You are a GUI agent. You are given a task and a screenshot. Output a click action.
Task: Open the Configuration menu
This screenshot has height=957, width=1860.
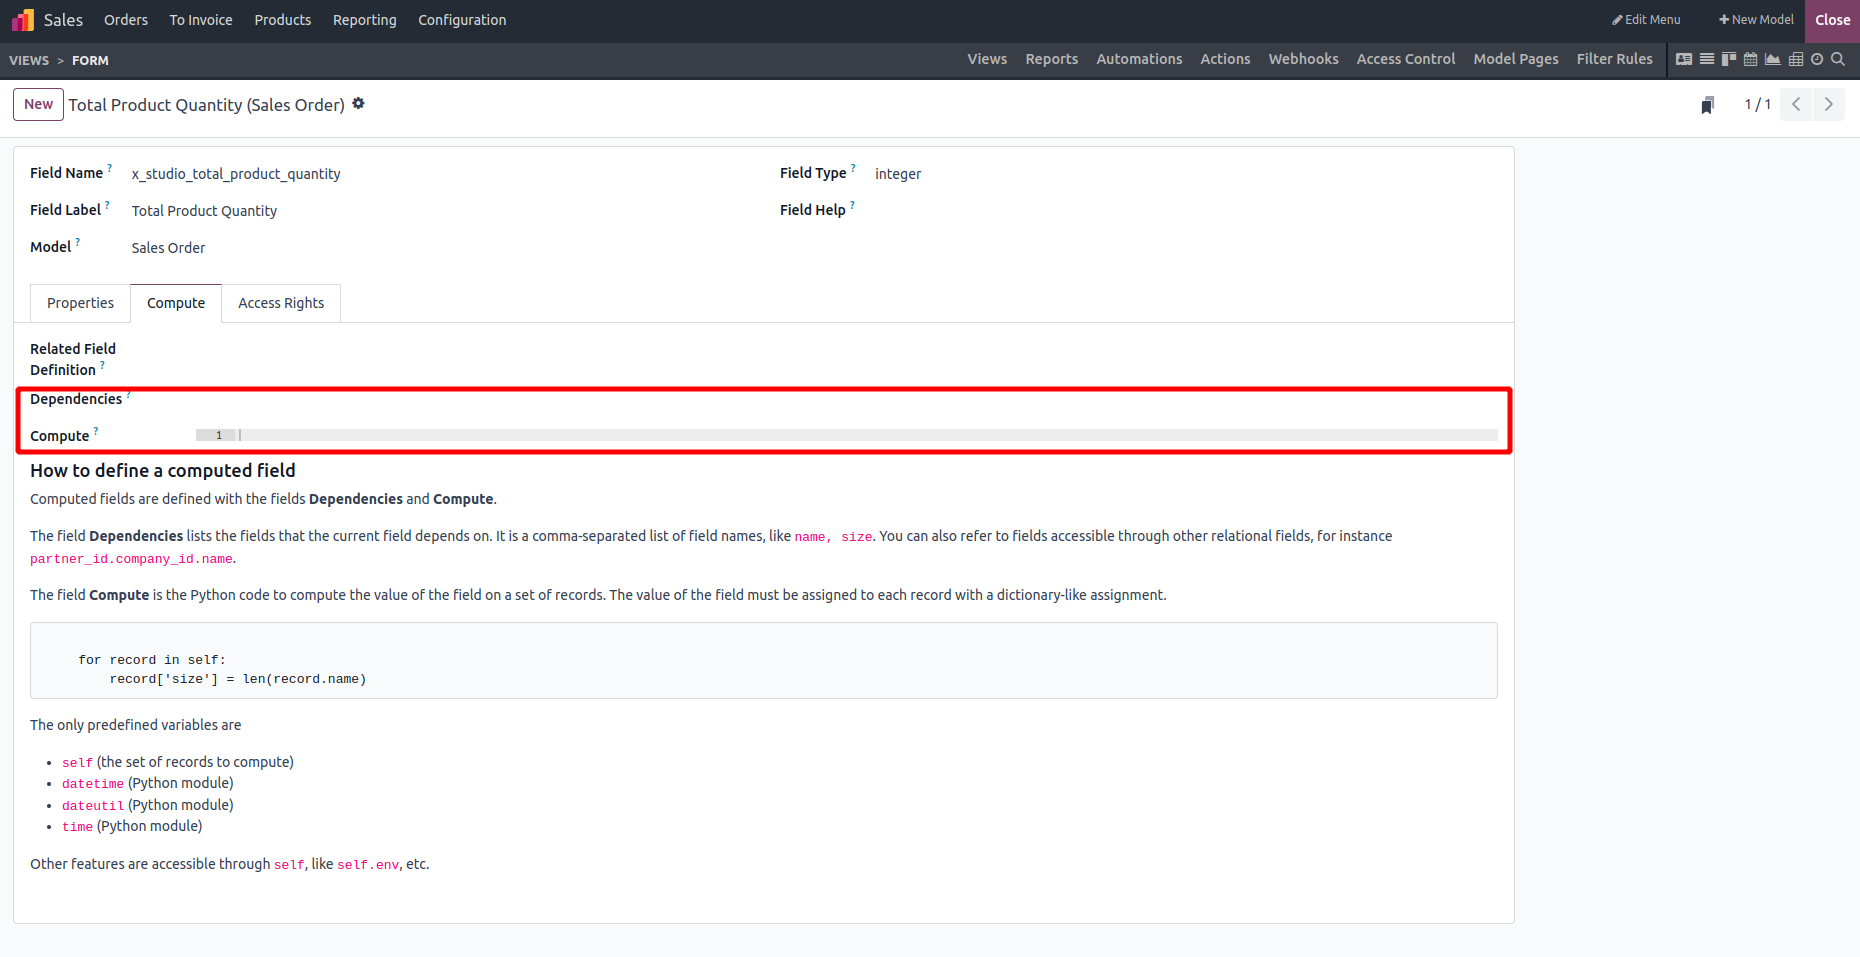click(462, 20)
